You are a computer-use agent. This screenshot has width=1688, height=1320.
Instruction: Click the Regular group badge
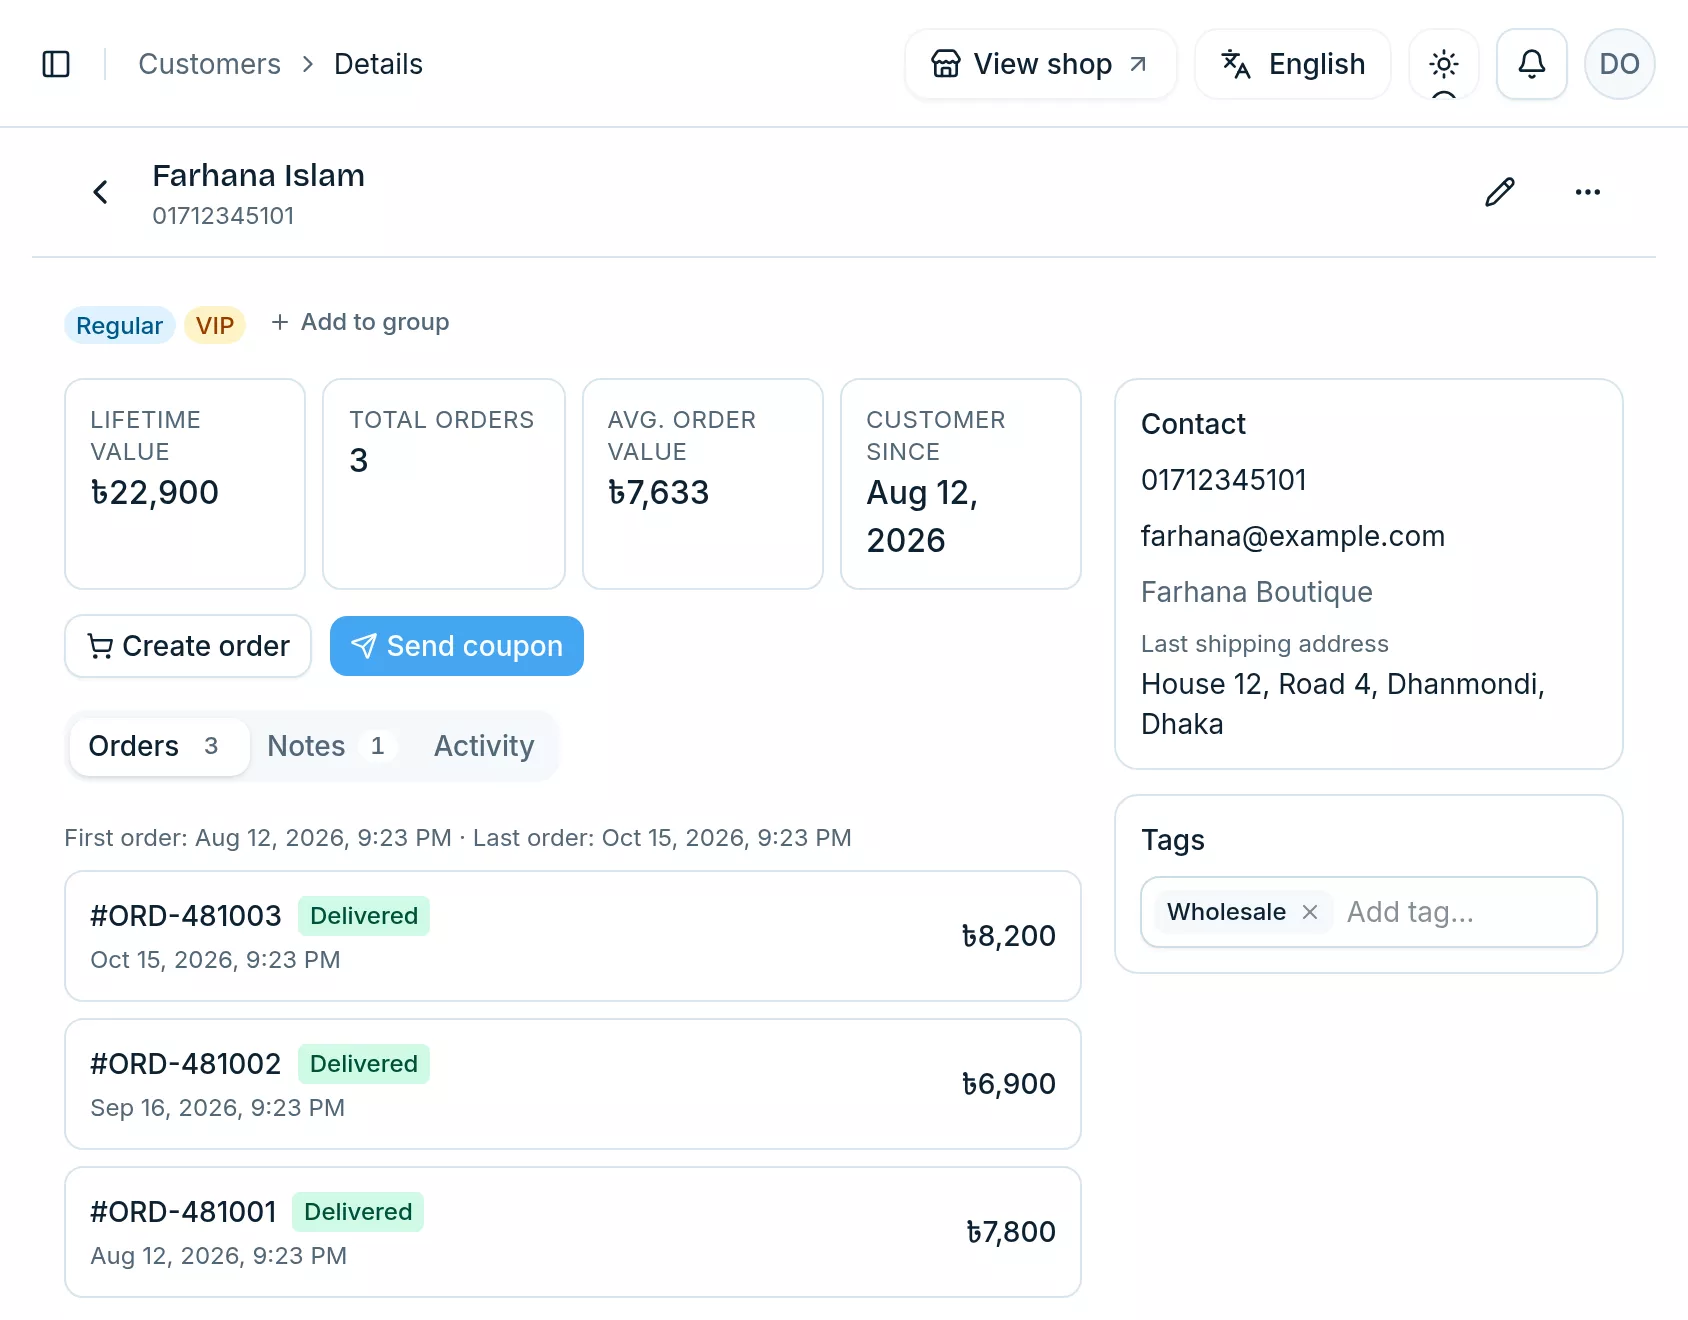tap(119, 326)
